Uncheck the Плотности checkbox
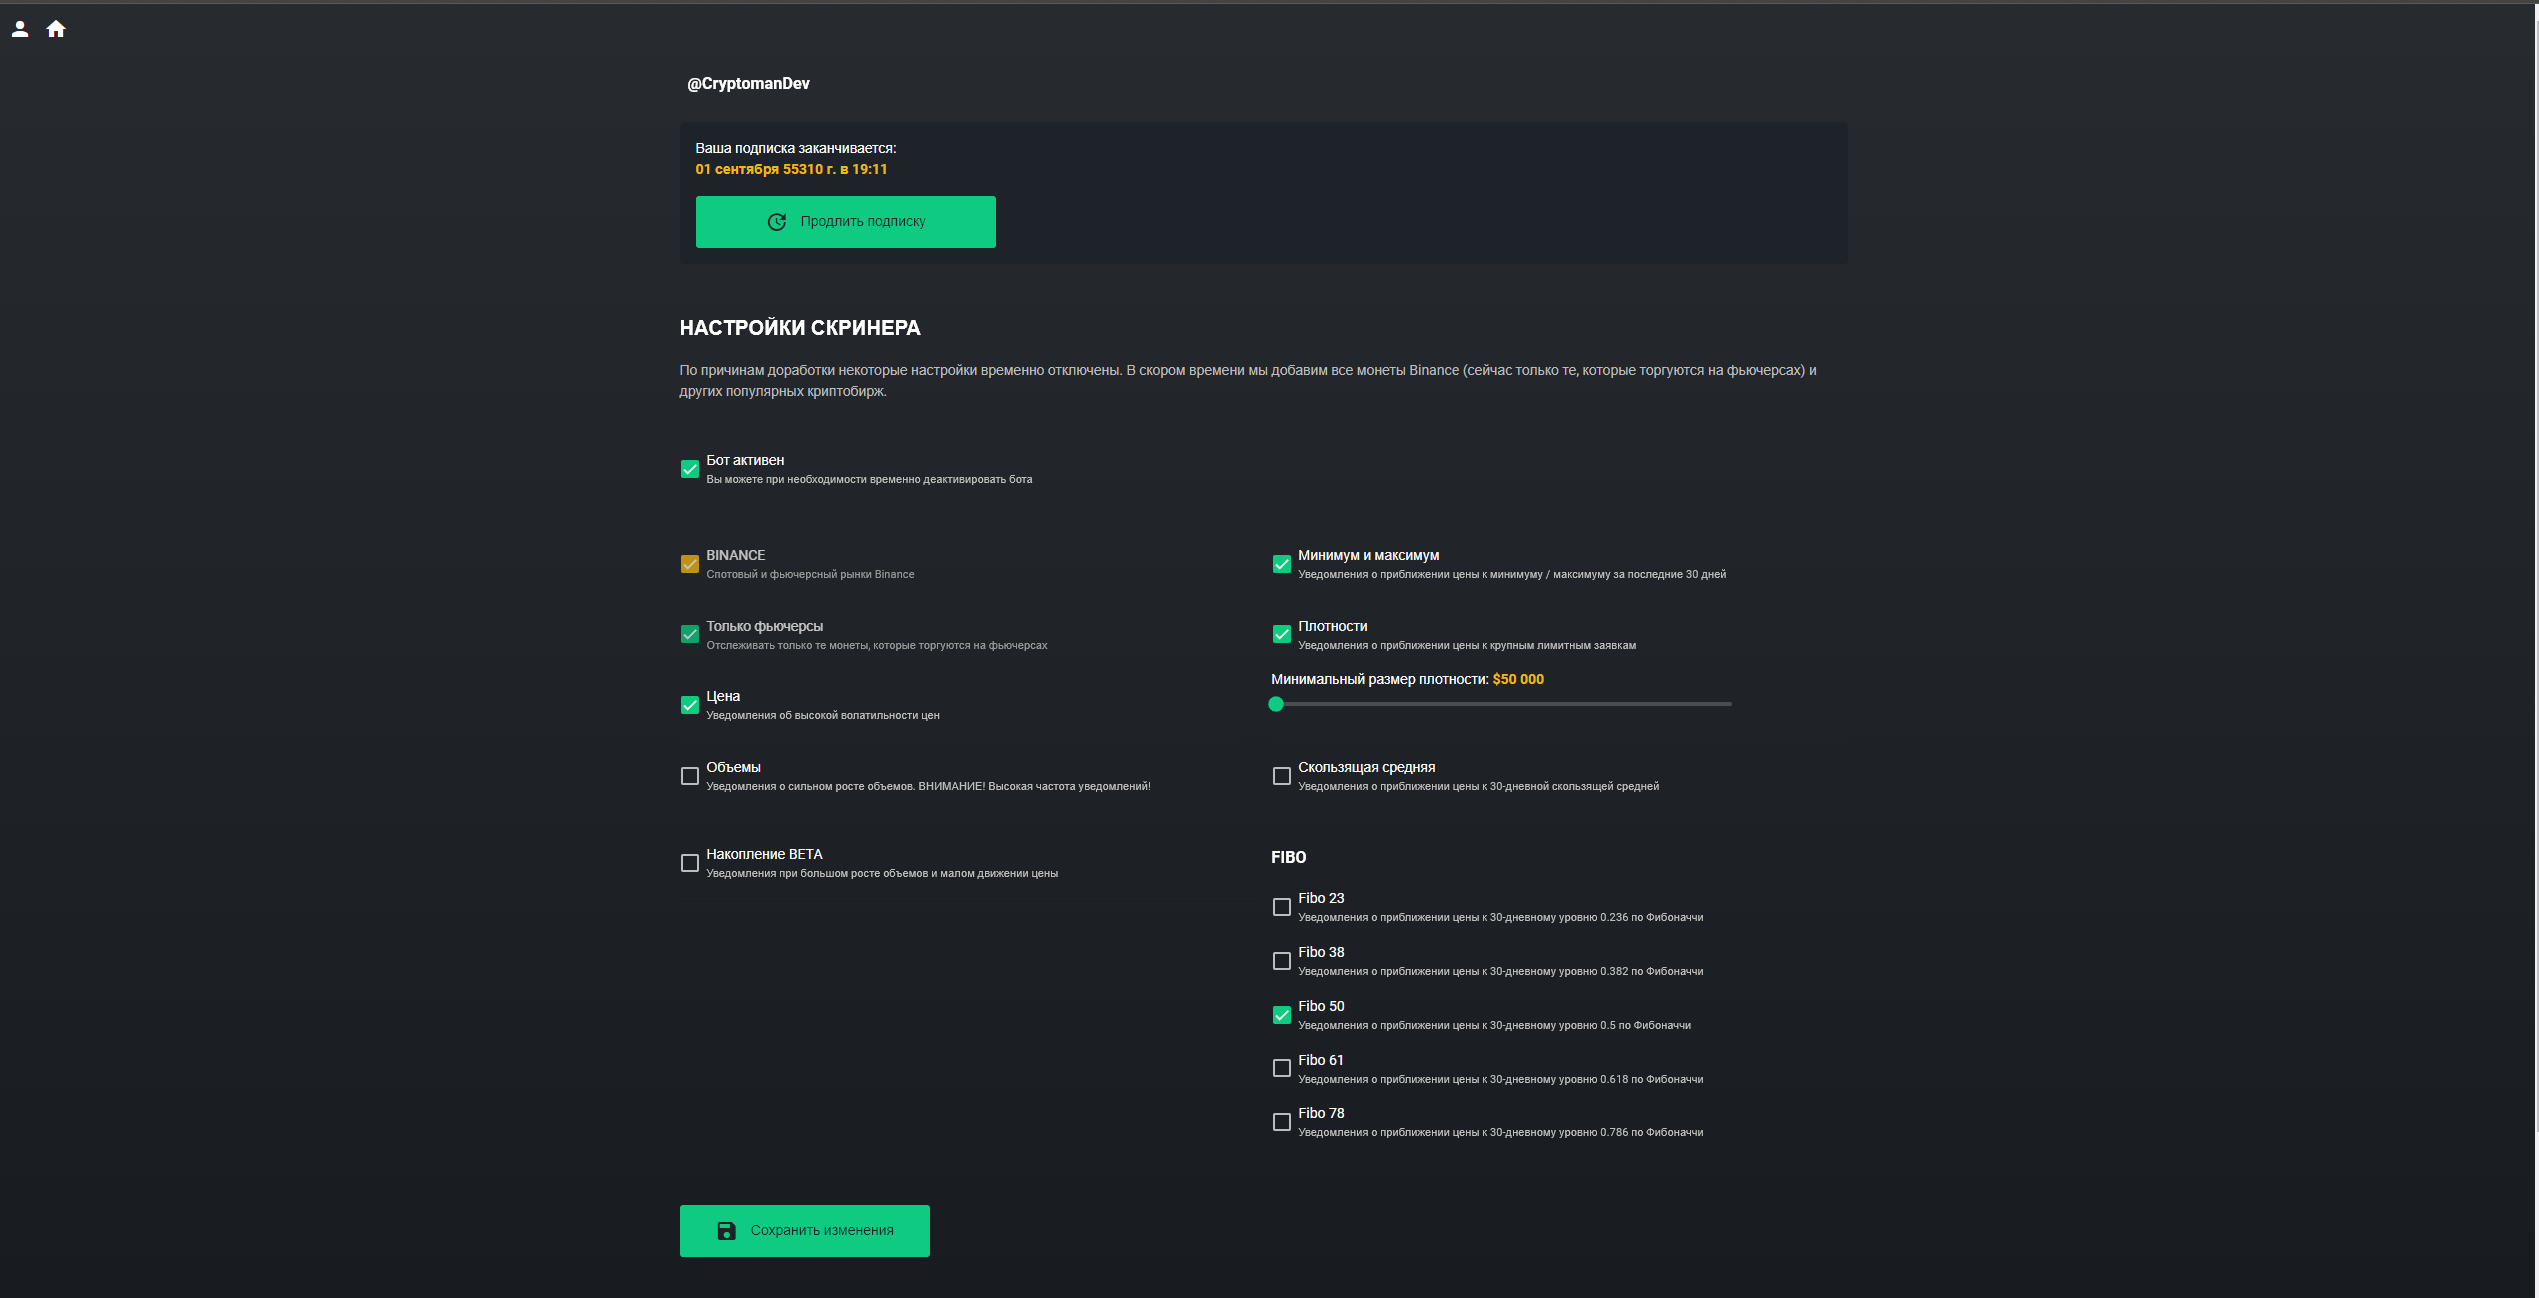Screen dimensions: 2539x1298 1282,634
